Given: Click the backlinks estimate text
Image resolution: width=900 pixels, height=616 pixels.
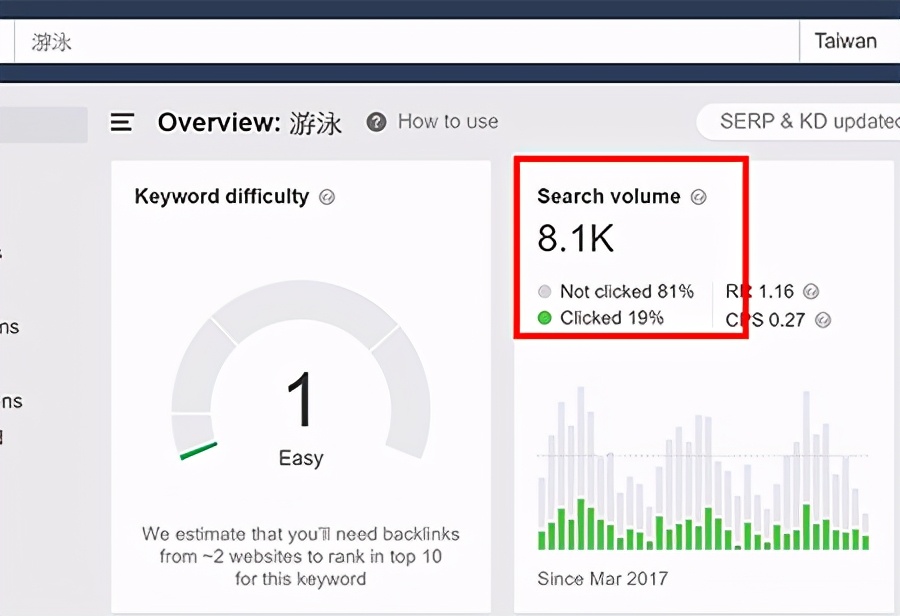Looking at the screenshot, I should [300, 556].
